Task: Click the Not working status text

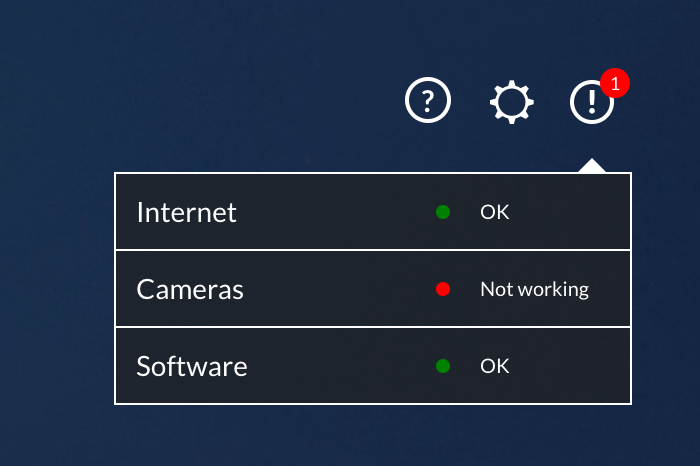Action: (x=534, y=290)
